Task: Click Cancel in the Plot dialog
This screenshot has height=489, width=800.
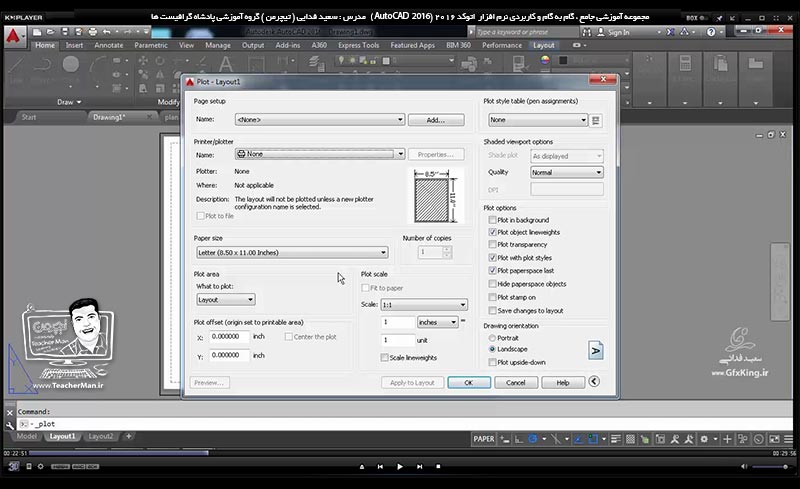Action: click(x=515, y=382)
